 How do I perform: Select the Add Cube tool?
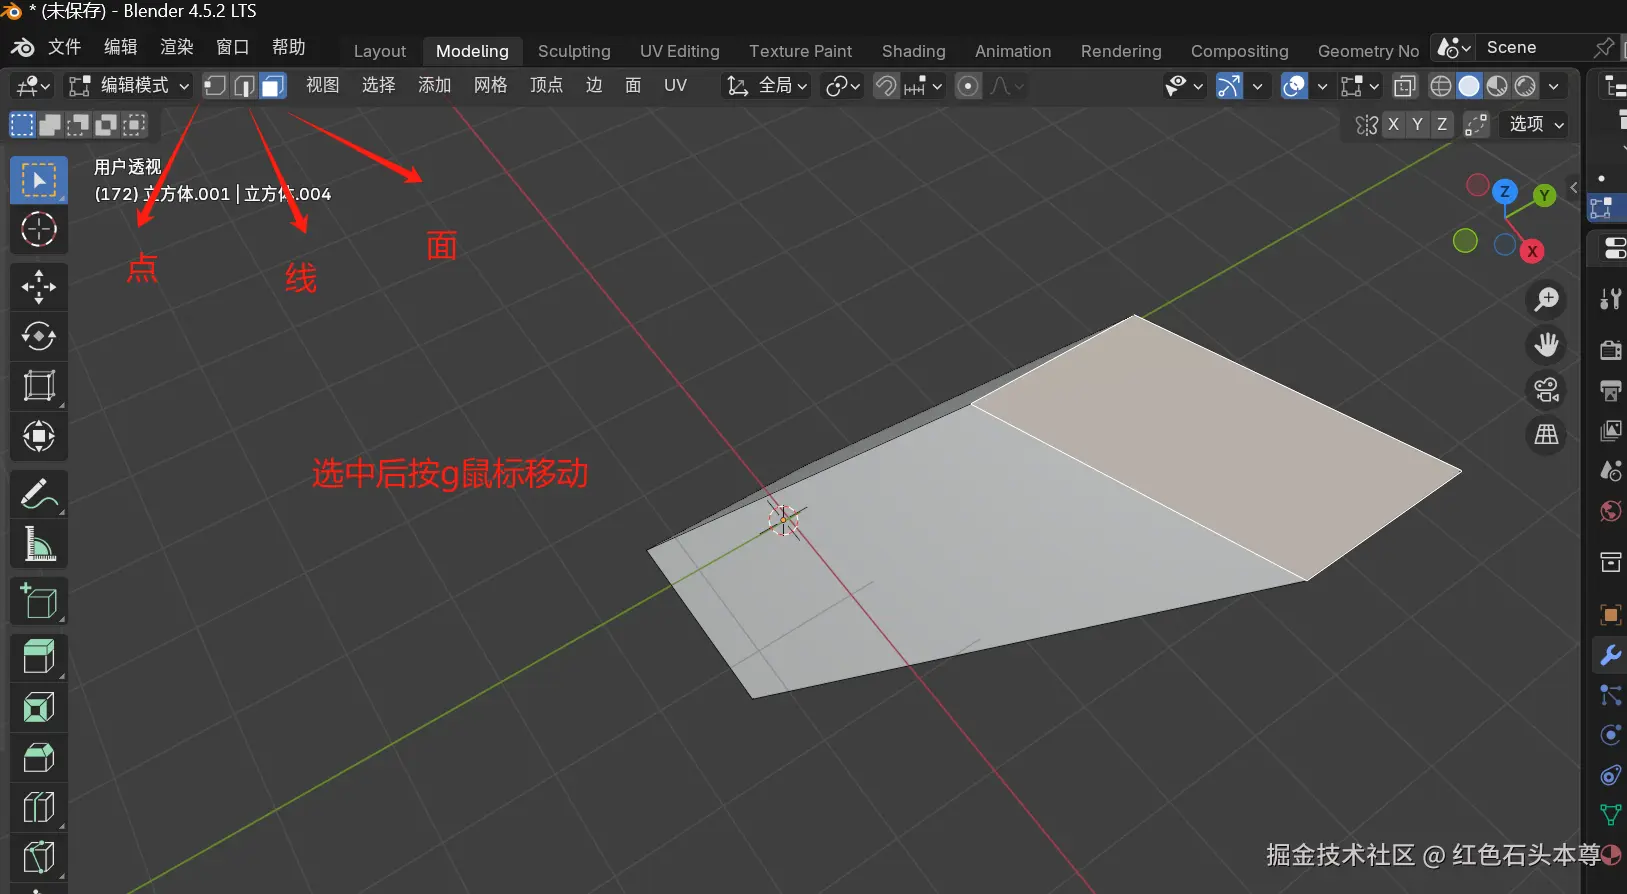coord(39,601)
